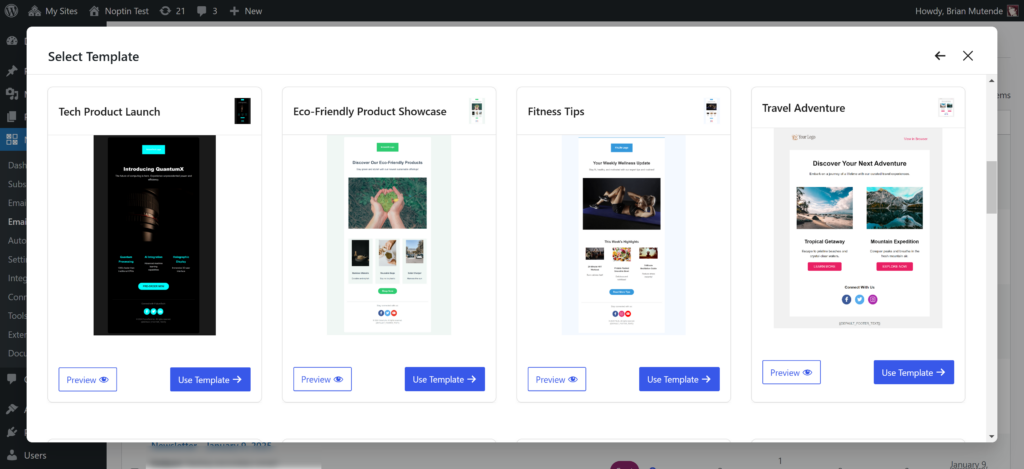Click the New content button
The width and height of the screenshot is (1024, 469).
coord(246,11)
